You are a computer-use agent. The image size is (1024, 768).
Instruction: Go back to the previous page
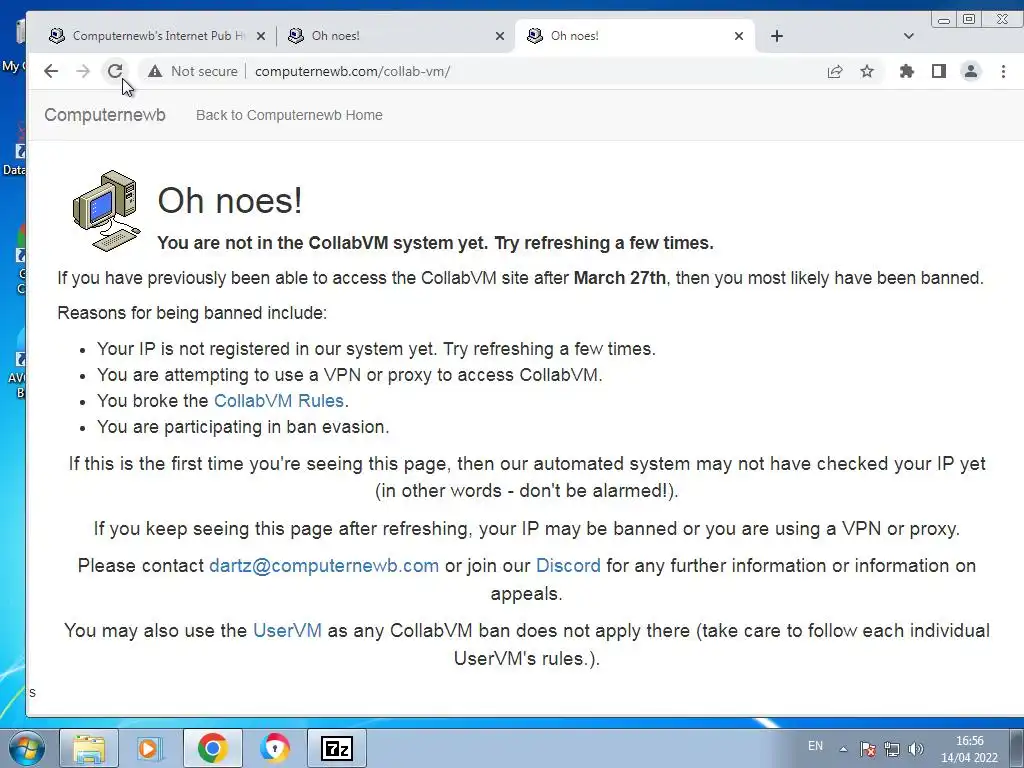coord(51,71)
